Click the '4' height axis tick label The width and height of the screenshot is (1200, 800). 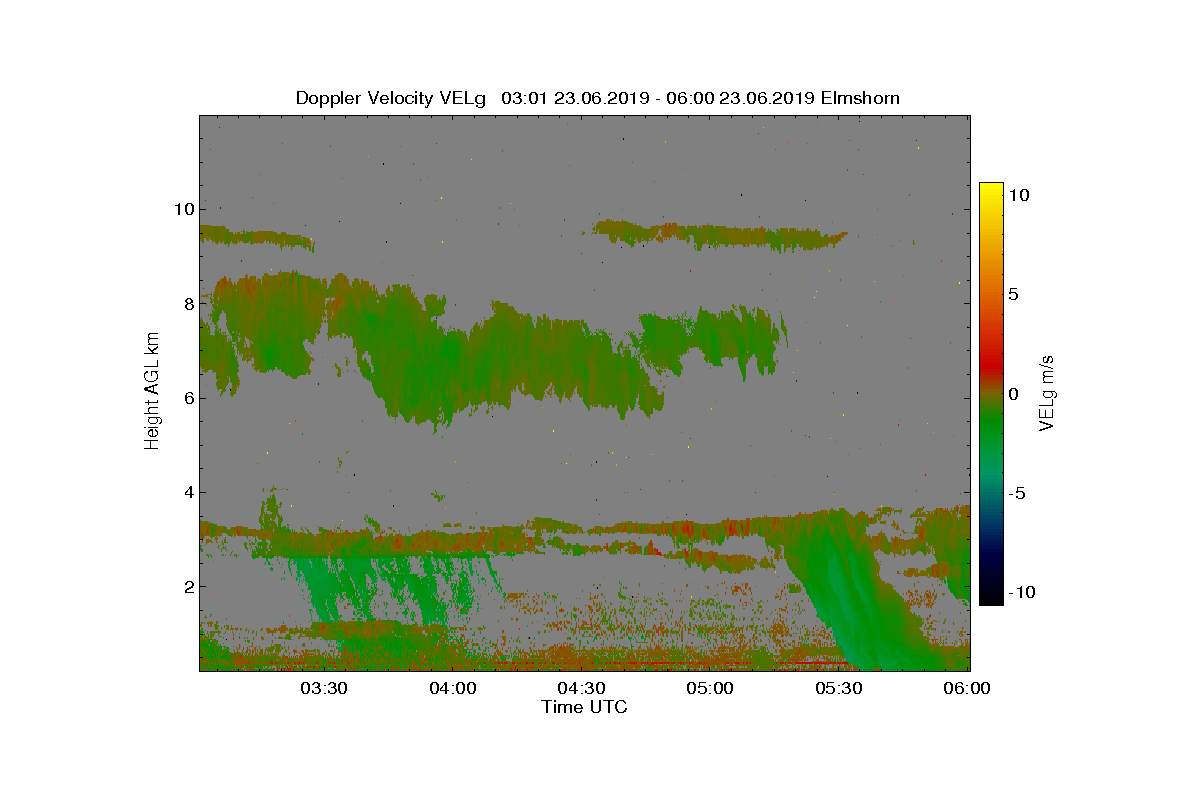(188, 492)
